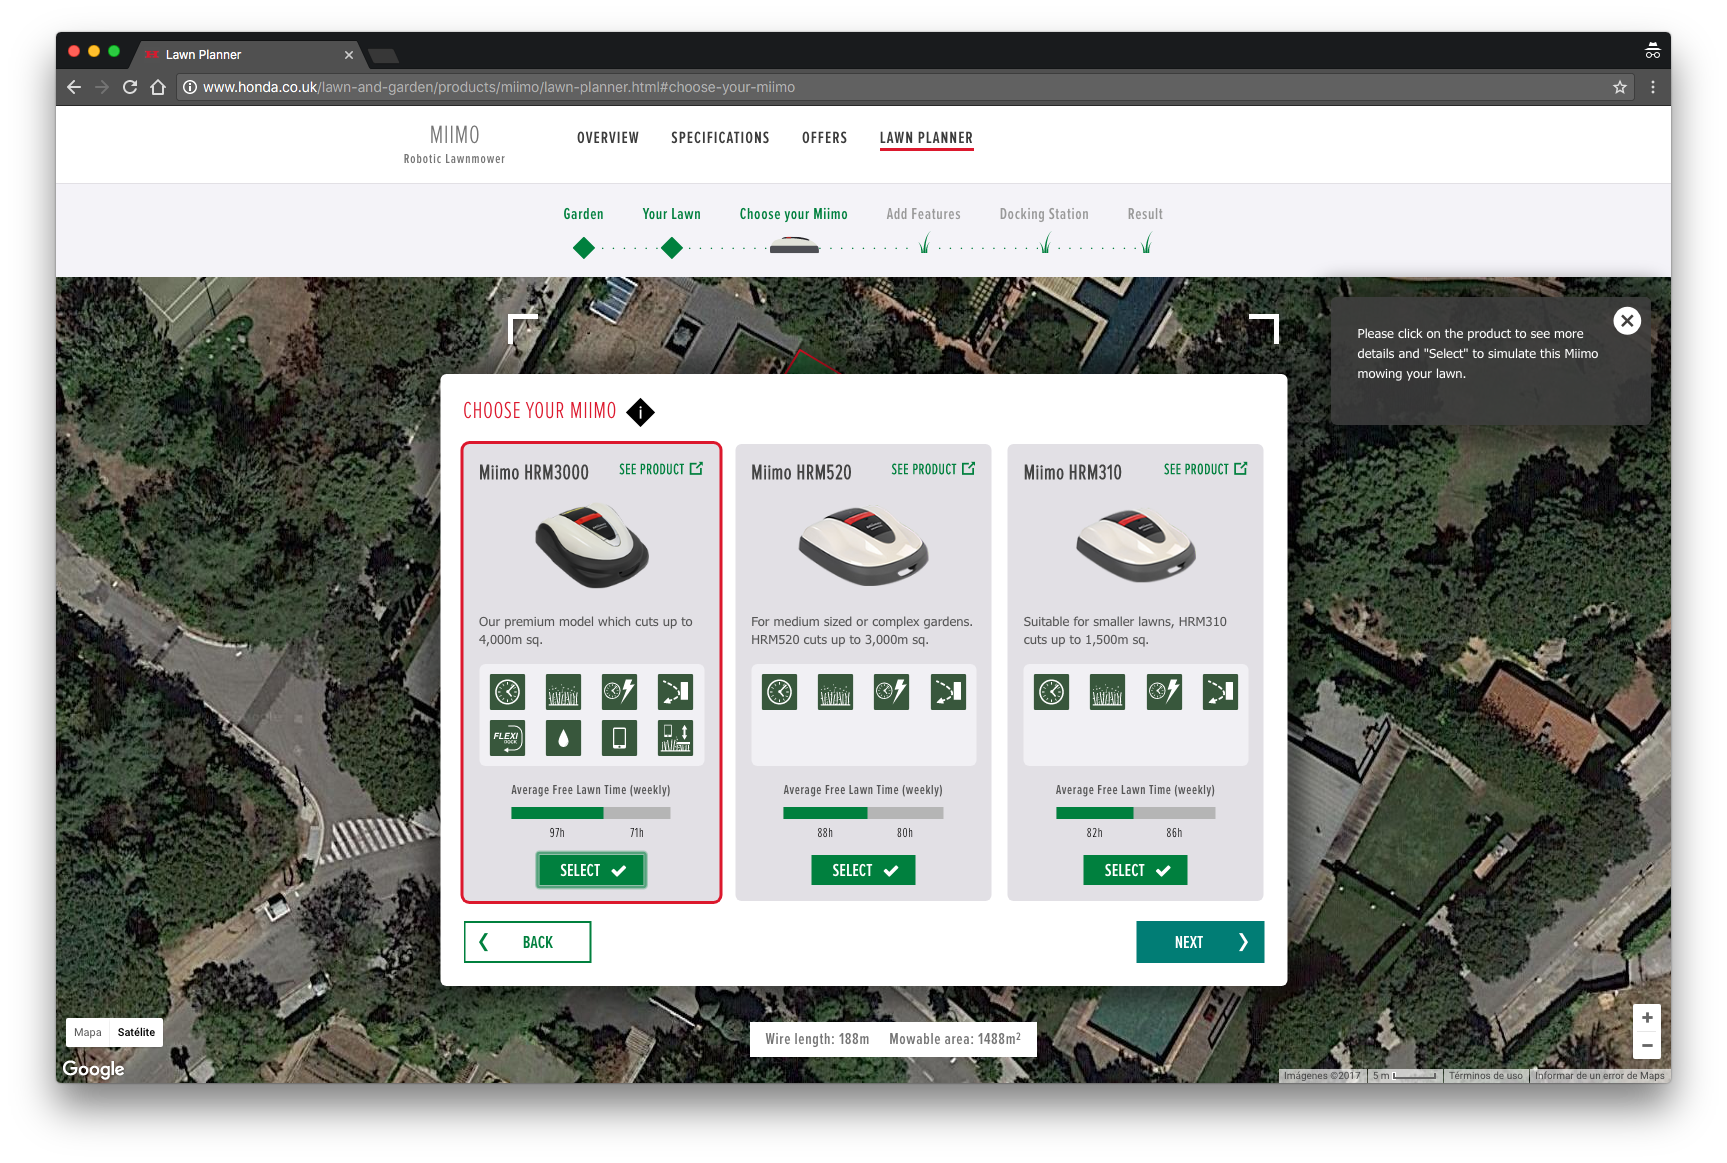This screenshot has width=1727, height=1163.
Task: Switch map to Mapa view
Action: click(88, 1032)
